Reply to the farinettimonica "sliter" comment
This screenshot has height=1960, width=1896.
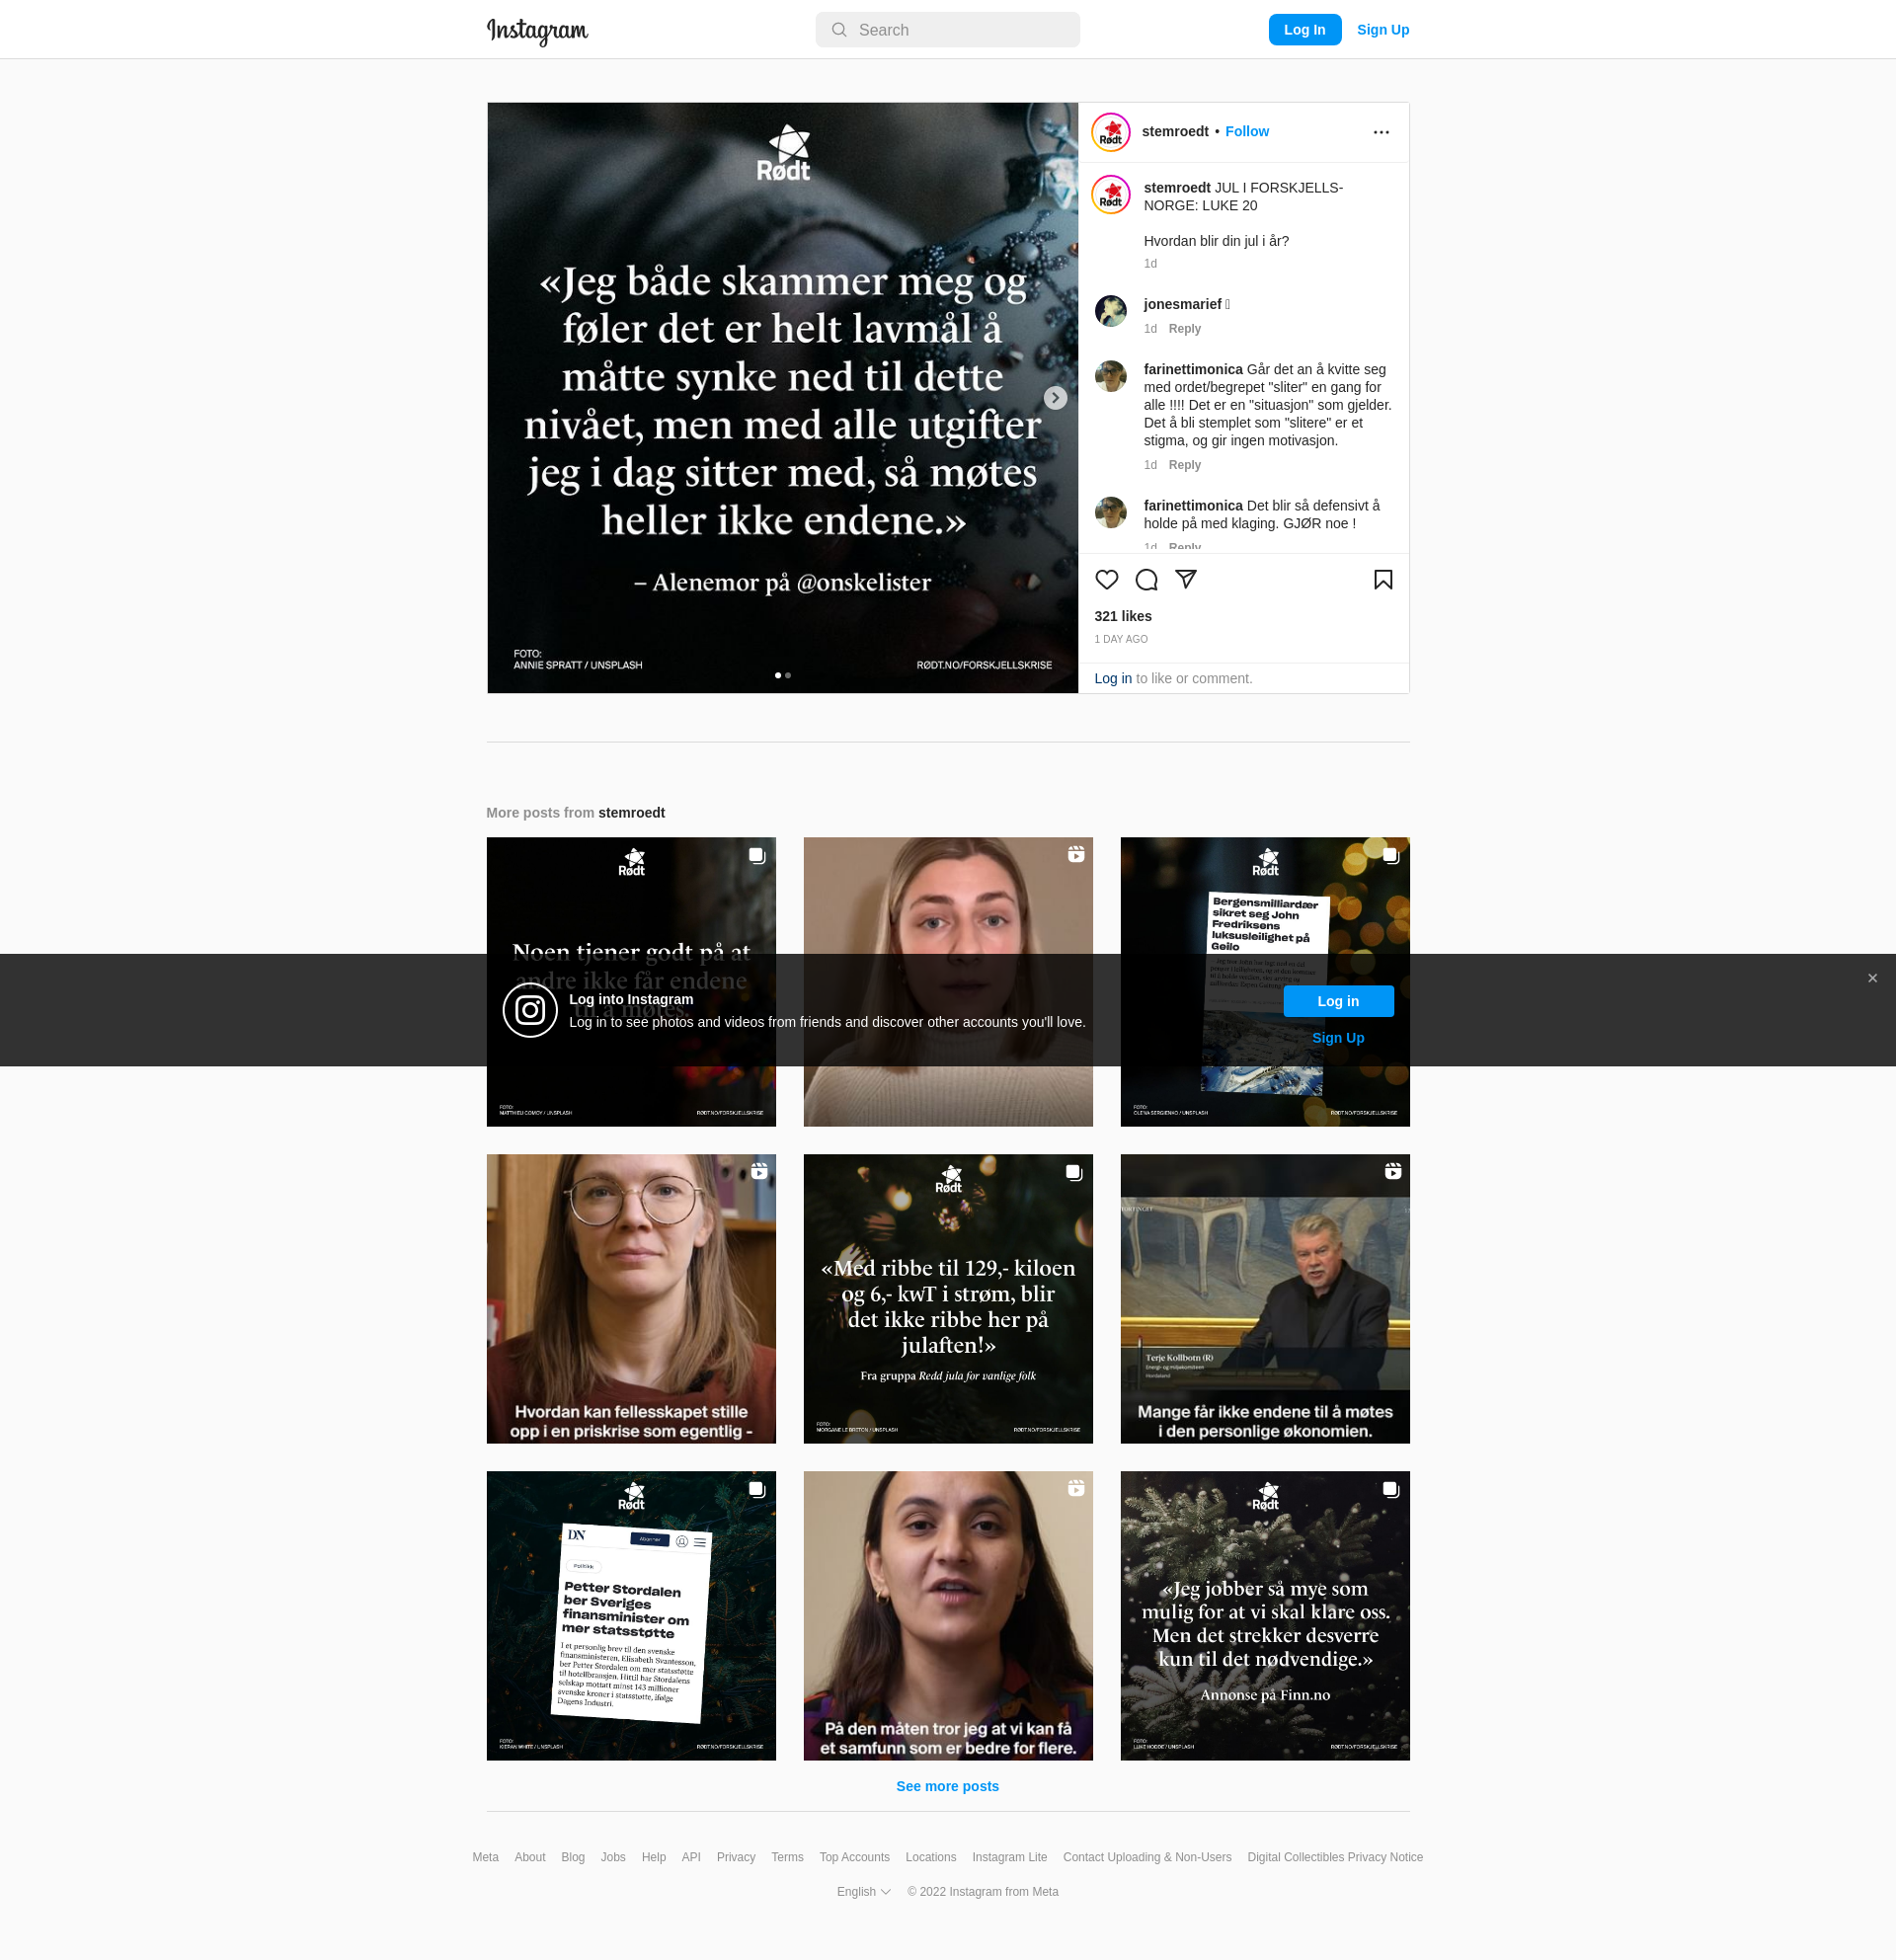pyautogui.click(x=1184, y=465)
